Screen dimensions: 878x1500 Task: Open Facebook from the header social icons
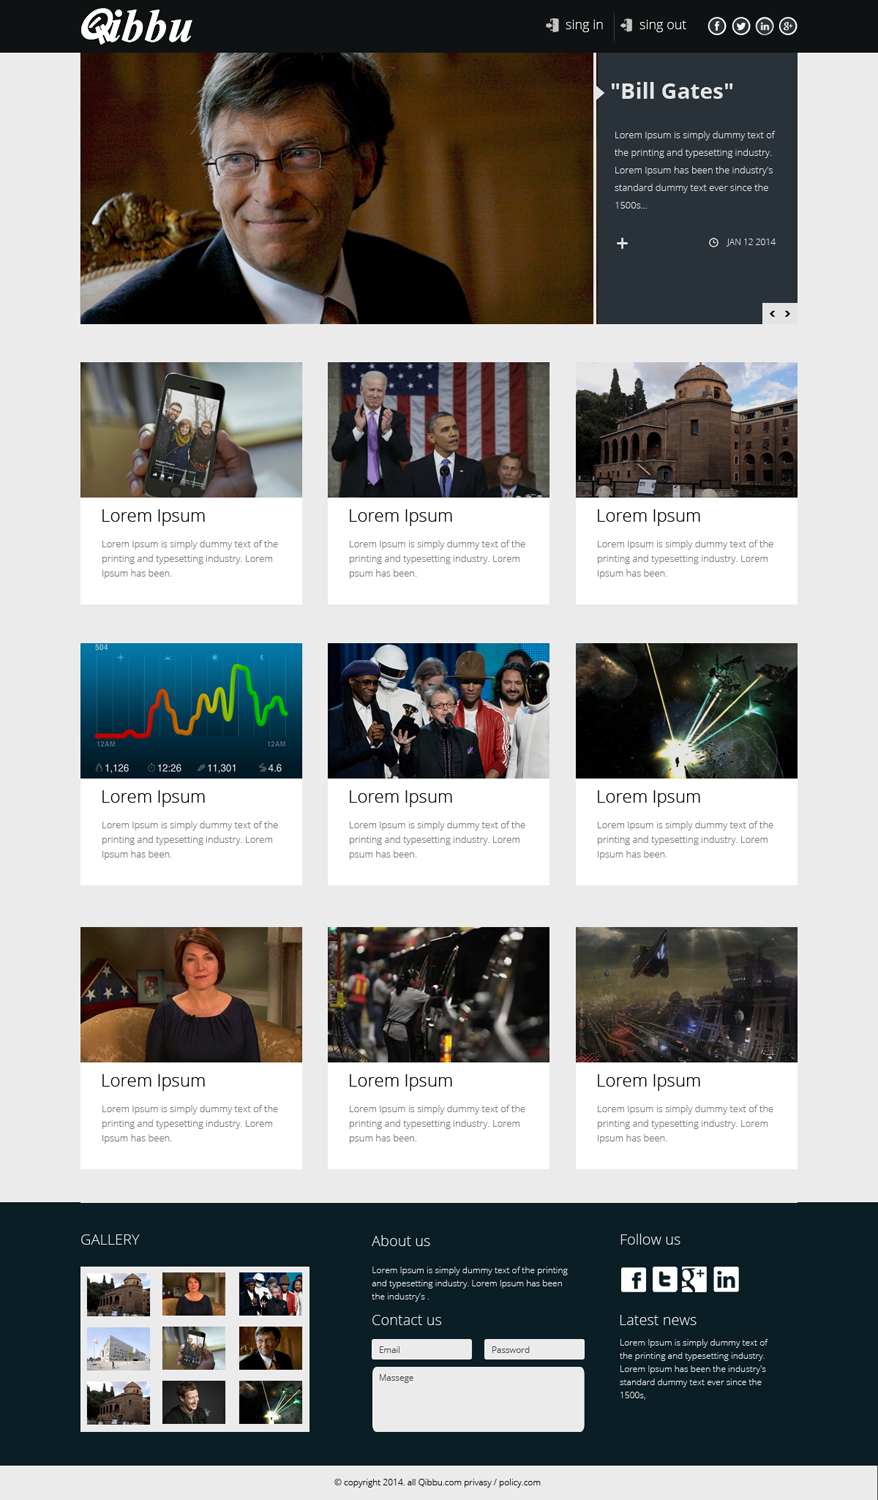[x=717, y=26]
